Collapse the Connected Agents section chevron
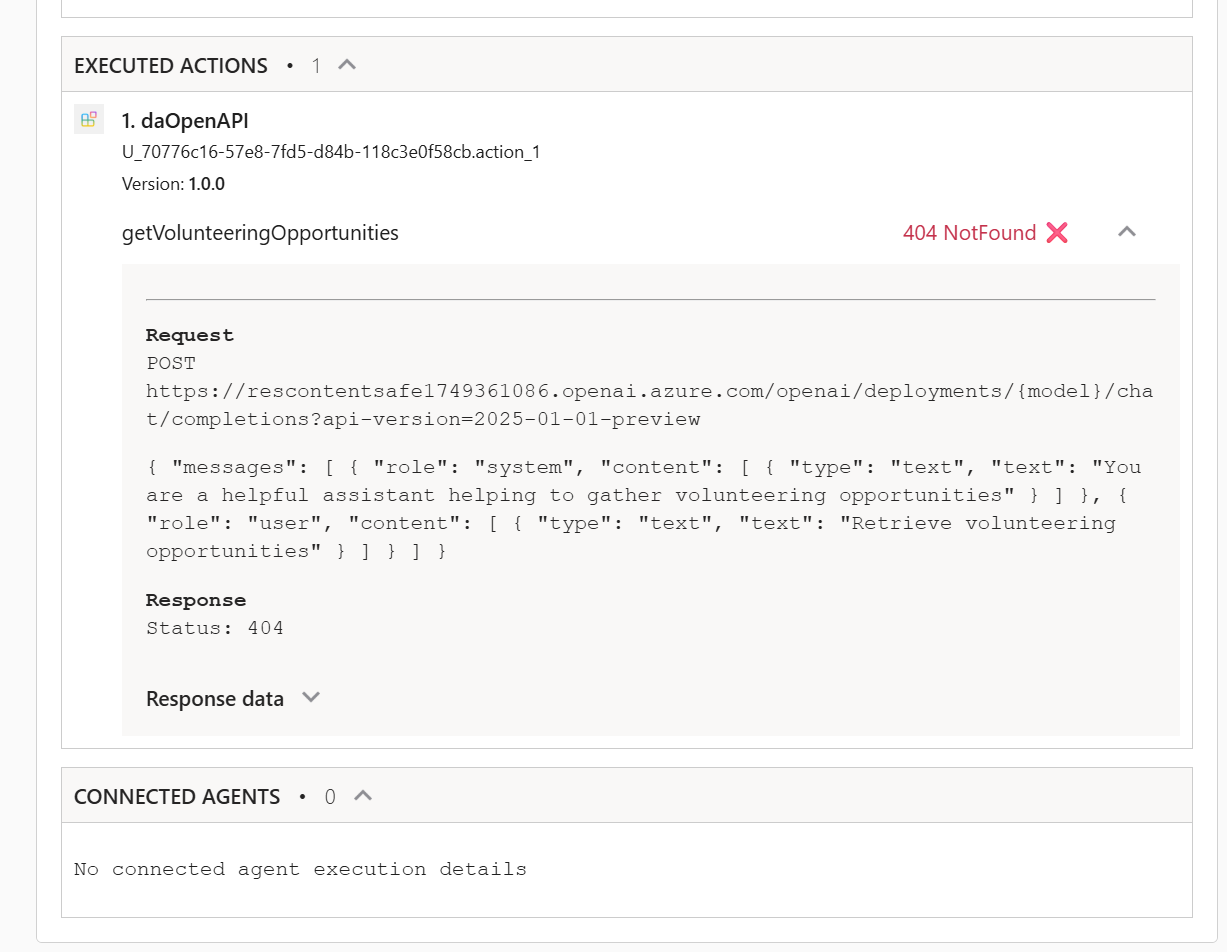The width and height of the screenshot is (1227, 952). pos(363,796)
